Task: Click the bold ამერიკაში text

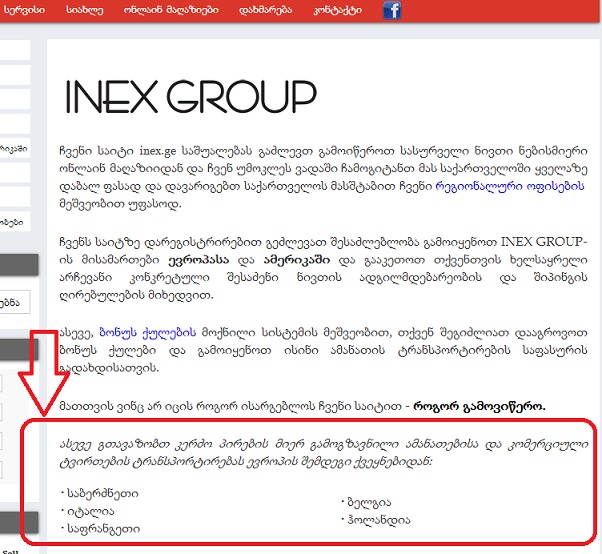Action: click(x=296, y=260)
